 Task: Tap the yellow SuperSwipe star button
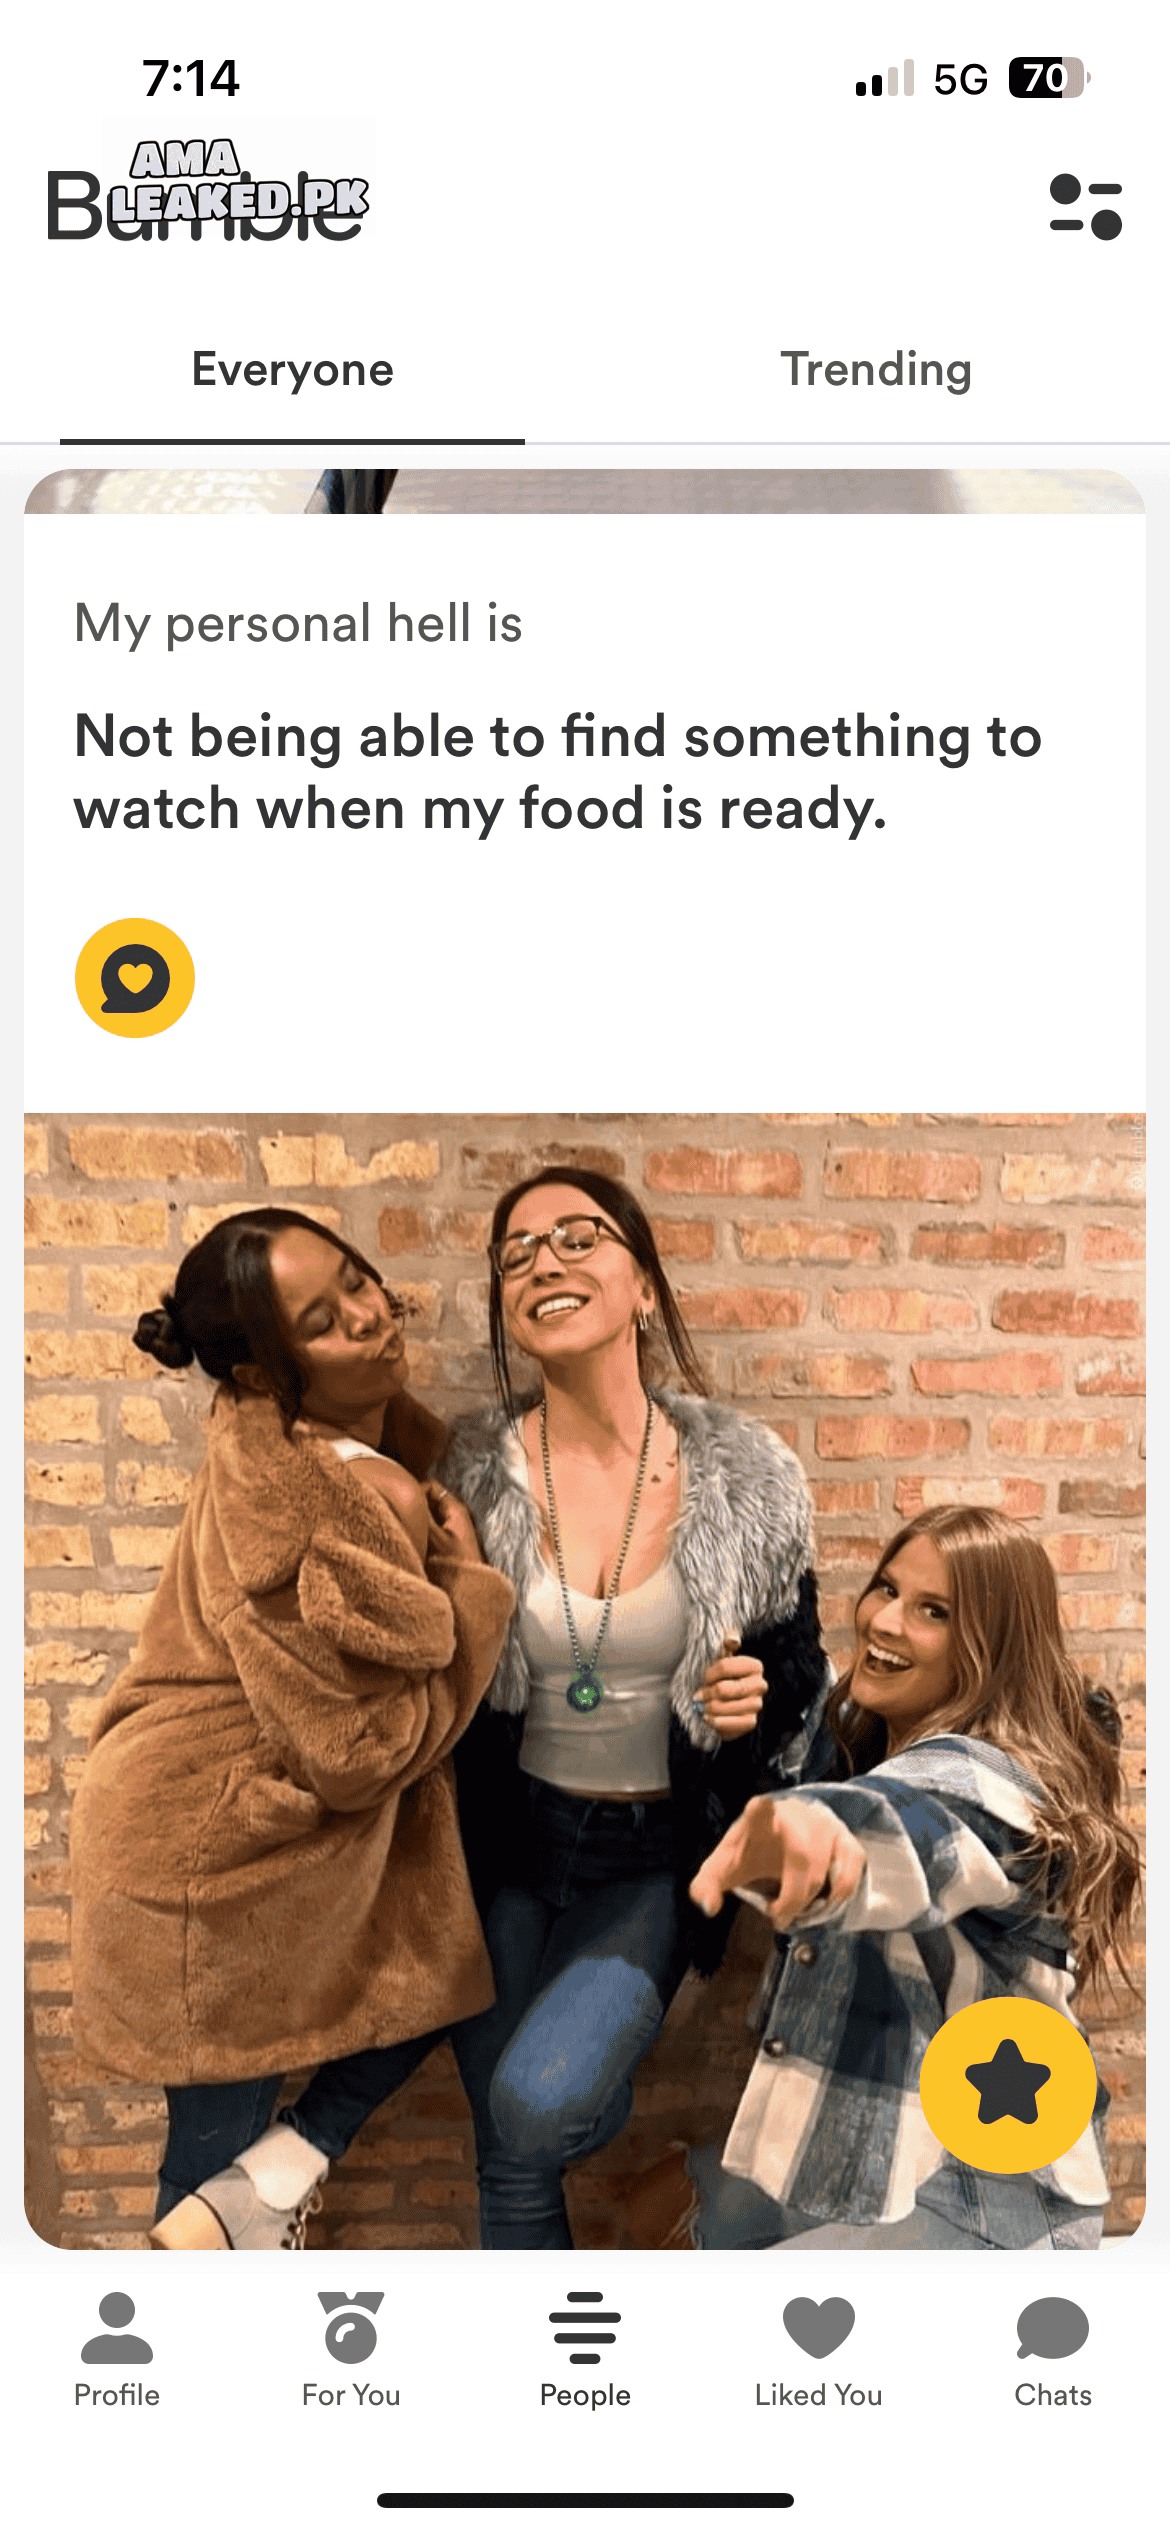1008,2084
